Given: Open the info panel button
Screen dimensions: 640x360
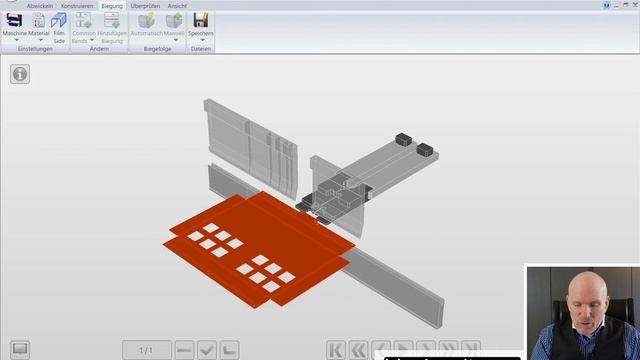Looking at the screenshot, I should pos(20,74).
